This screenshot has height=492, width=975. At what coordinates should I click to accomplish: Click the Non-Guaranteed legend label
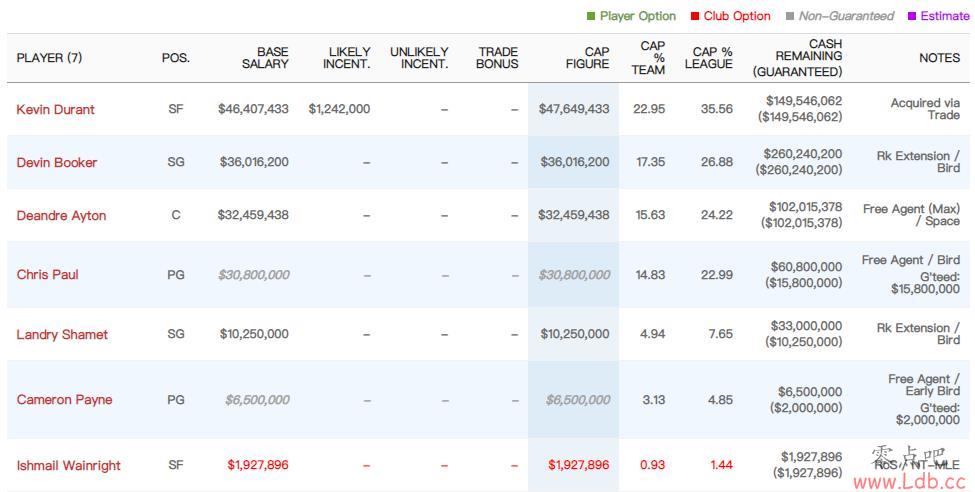846,17
